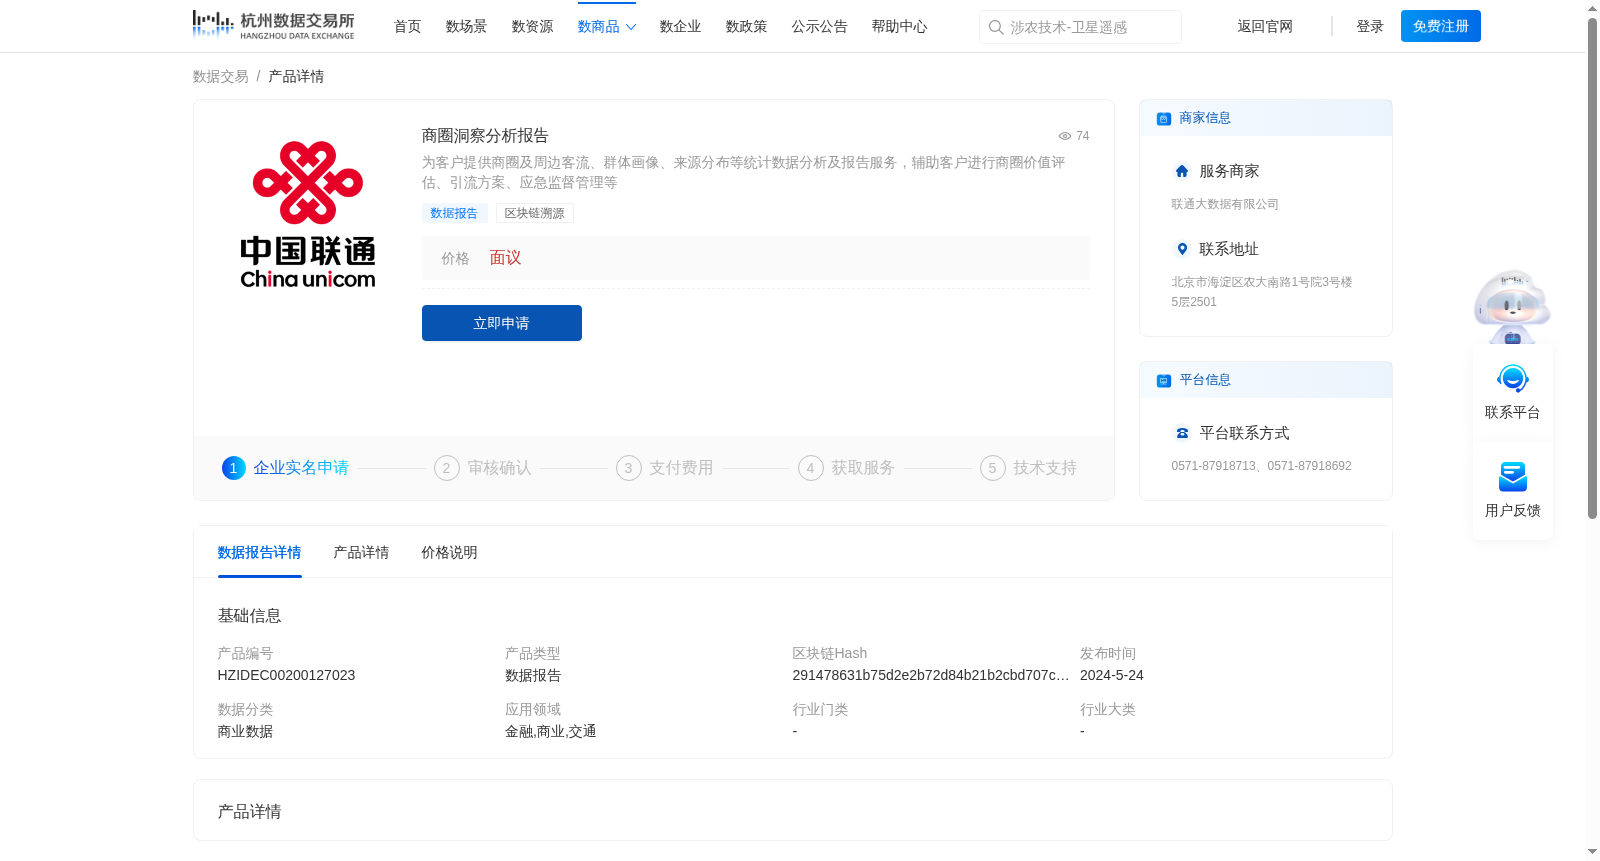
Task: Click the 服务商家 house icon
Action: (1182, 171)
